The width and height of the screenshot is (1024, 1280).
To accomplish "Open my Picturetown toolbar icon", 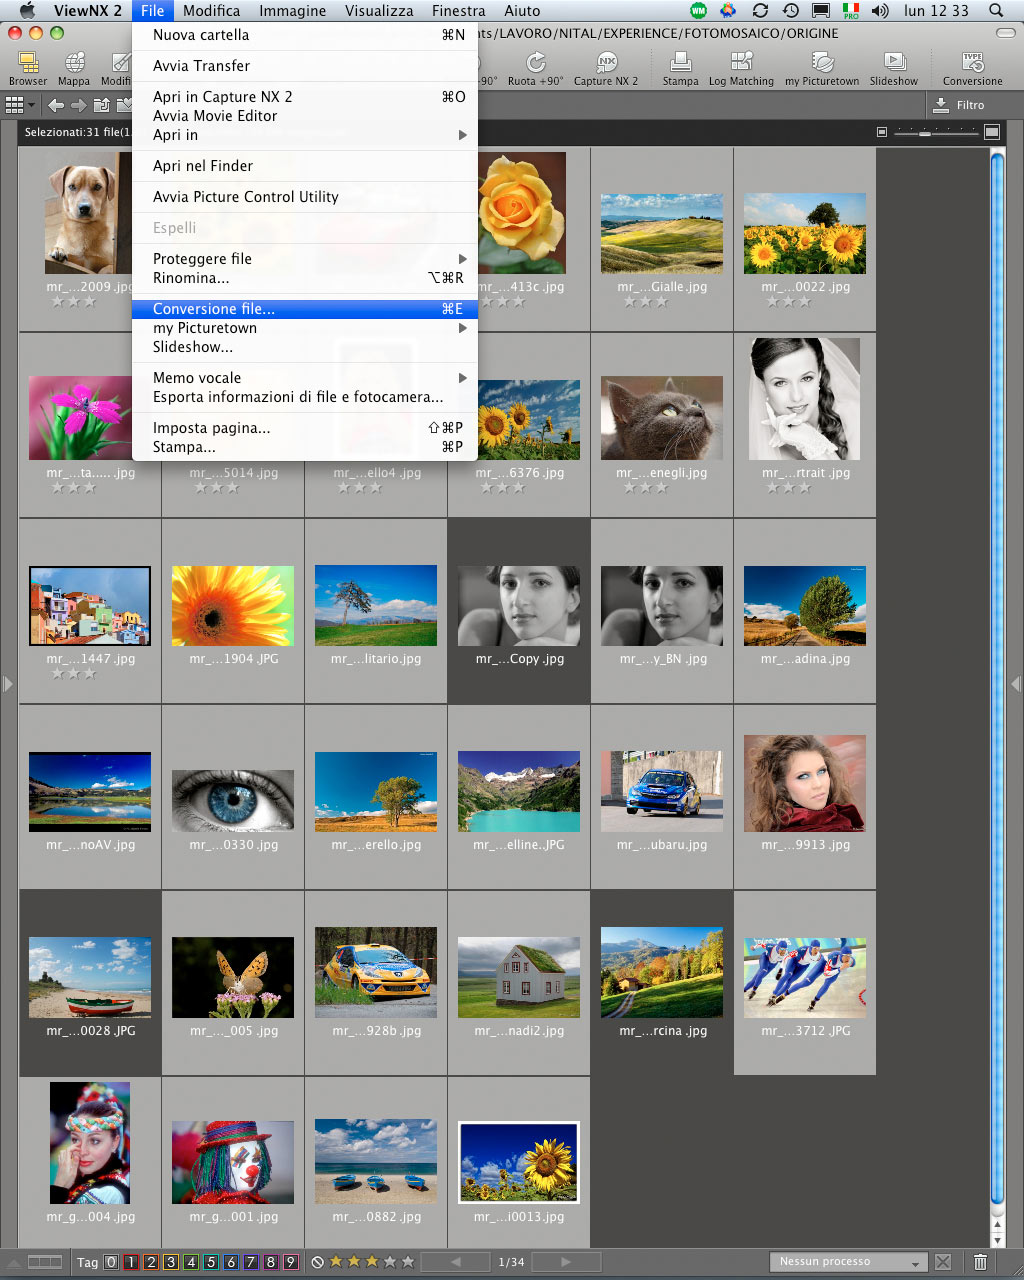I will coord(822,68).
